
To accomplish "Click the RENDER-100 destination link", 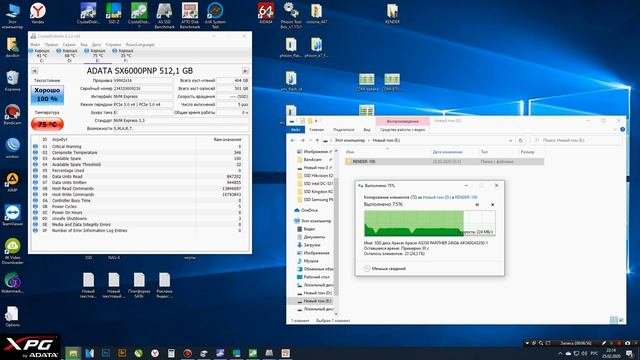I will tap(466, 197).
